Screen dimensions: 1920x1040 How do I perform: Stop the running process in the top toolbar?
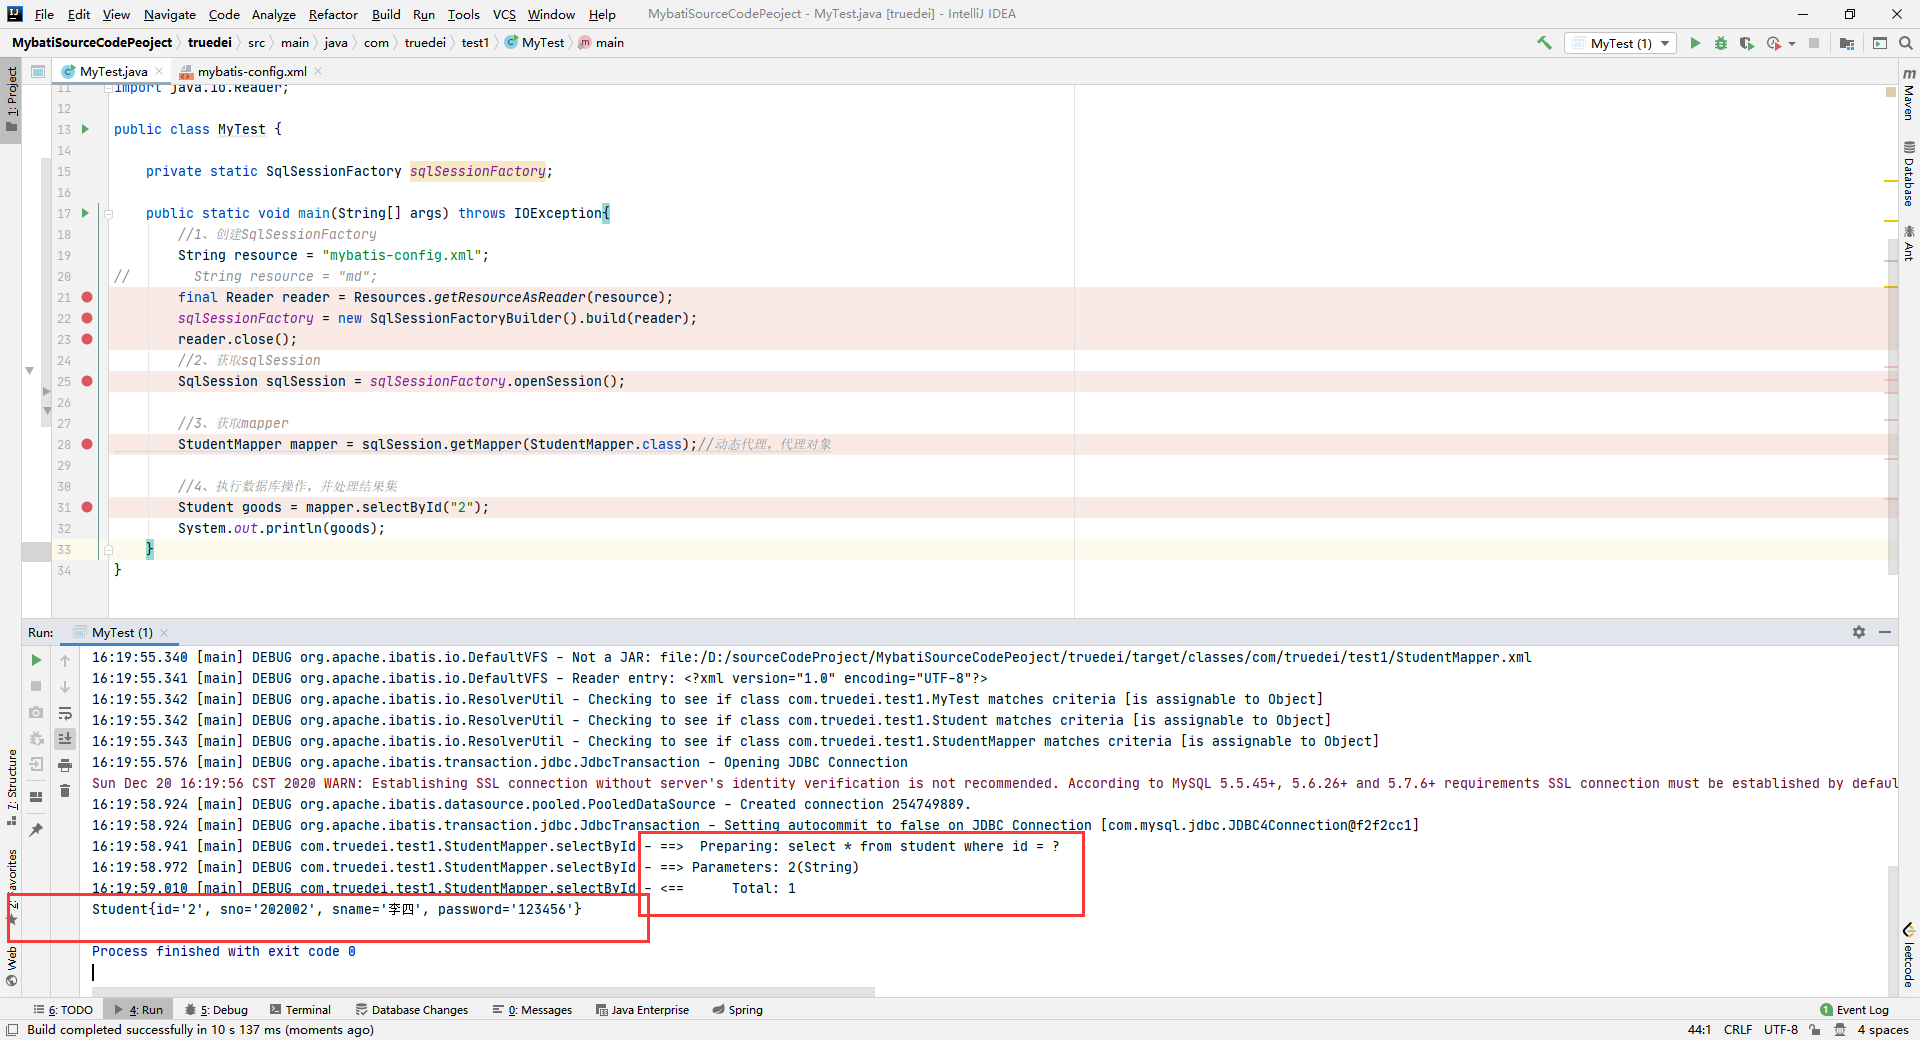(x=1814, y=43)
